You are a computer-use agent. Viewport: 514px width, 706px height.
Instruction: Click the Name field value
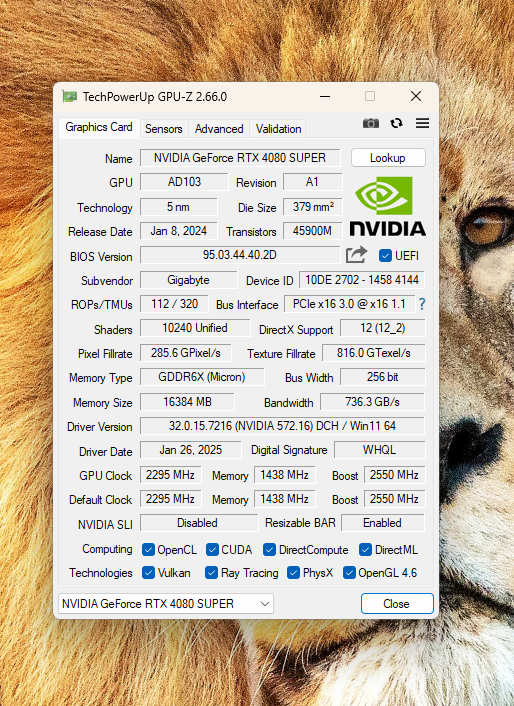pos(240,158)
